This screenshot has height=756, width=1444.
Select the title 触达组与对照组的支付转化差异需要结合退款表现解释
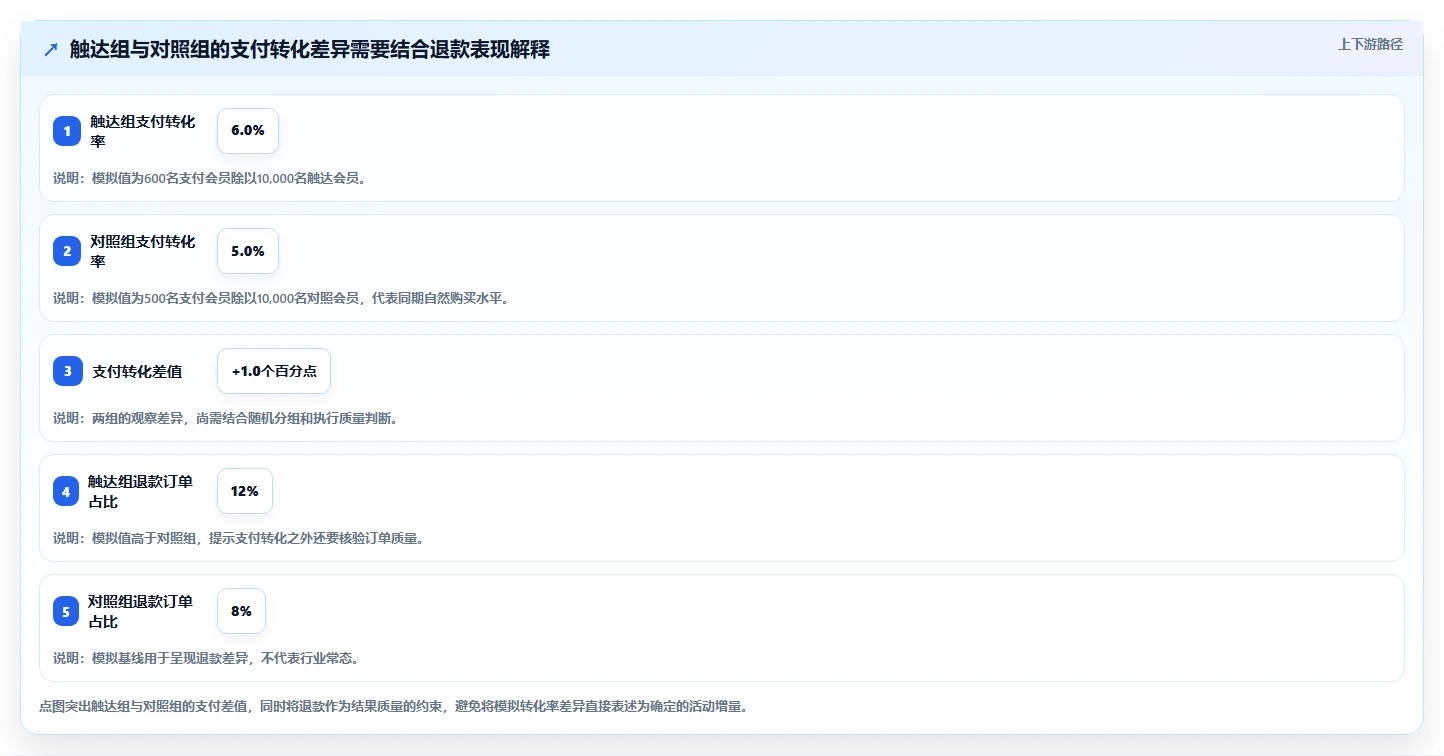(x=310, y=49)
